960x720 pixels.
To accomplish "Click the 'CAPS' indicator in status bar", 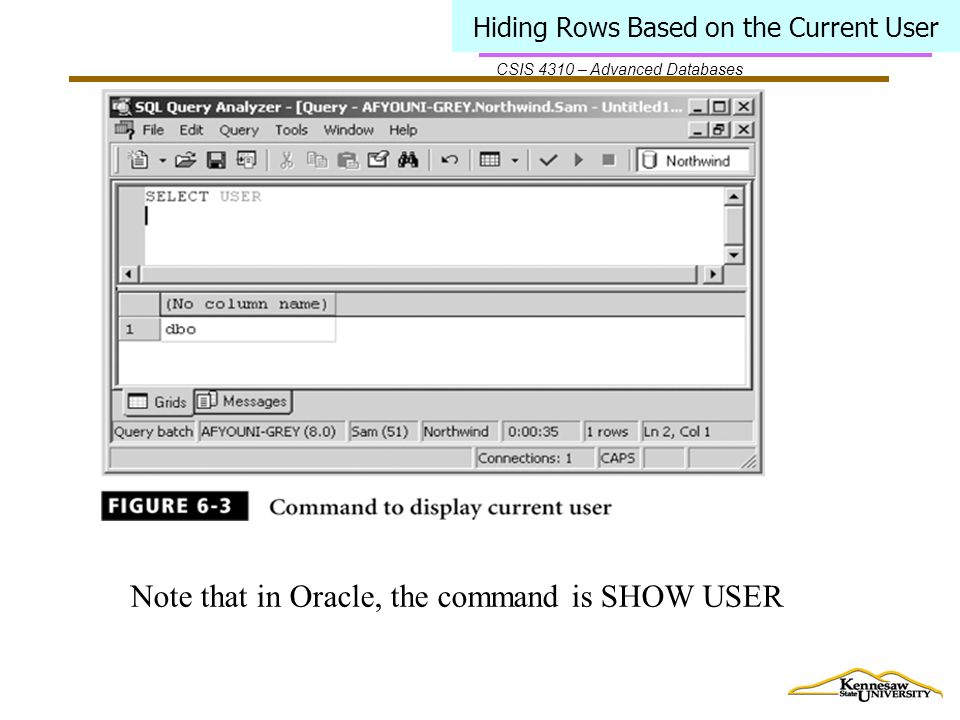I will (618, 458).
